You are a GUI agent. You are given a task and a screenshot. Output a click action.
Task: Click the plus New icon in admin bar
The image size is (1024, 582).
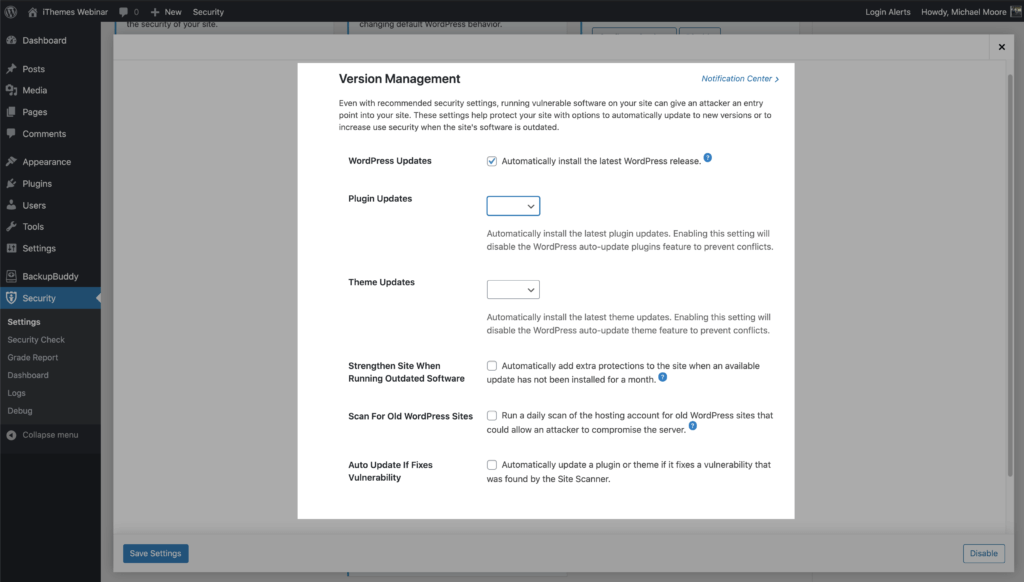155,12
